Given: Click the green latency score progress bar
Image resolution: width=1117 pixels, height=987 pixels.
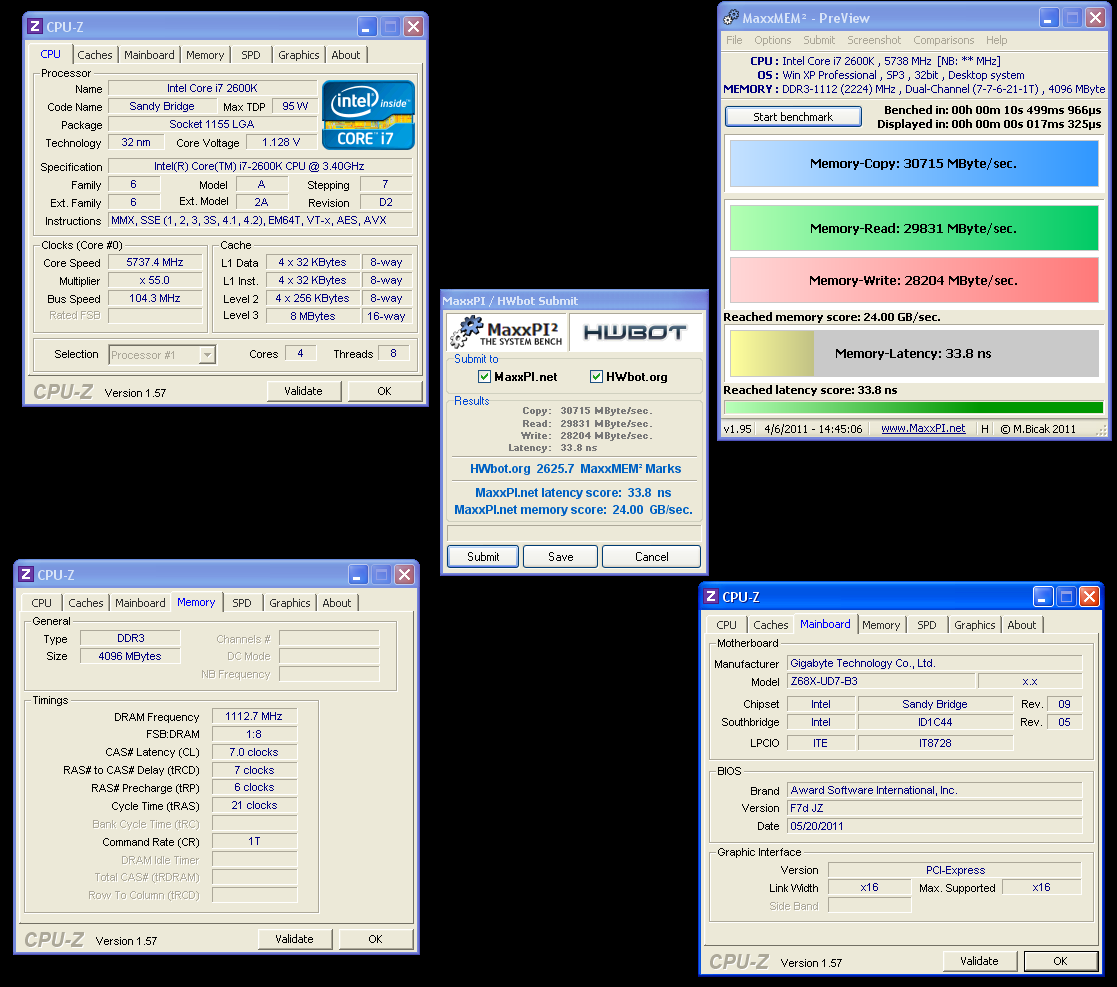Looking at the screenshot, I should coord(914,407).
